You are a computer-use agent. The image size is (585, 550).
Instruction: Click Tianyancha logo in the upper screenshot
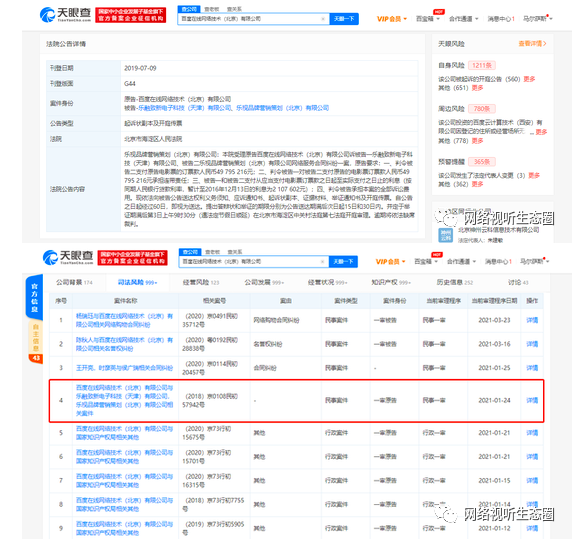pyautogui.click(x=65, y=15)
